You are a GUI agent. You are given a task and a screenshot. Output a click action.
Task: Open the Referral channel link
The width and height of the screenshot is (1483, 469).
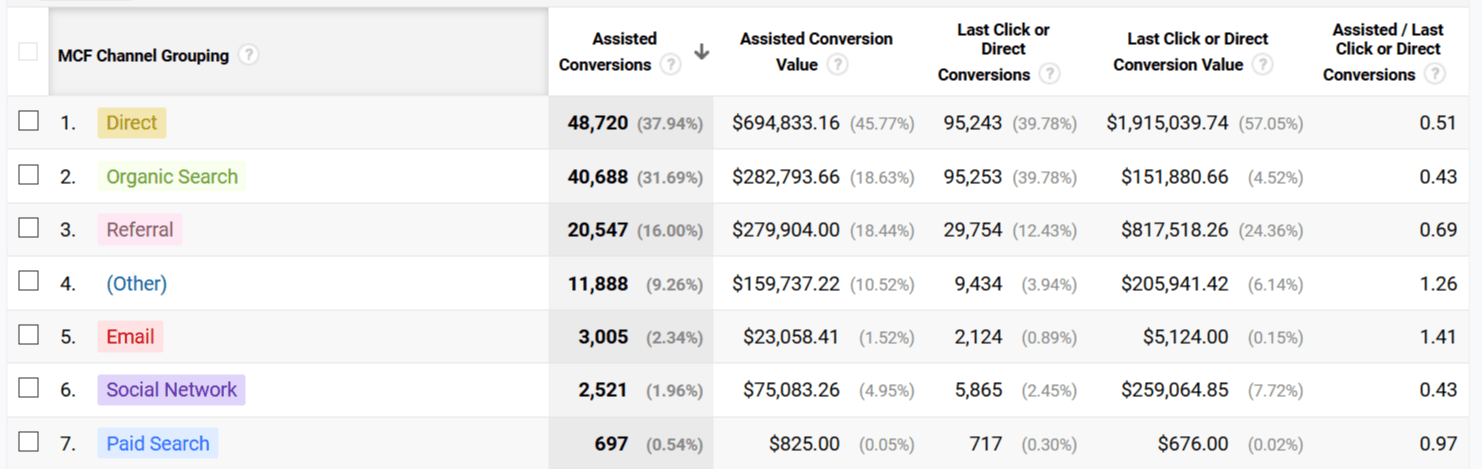[x=140, y=230]
